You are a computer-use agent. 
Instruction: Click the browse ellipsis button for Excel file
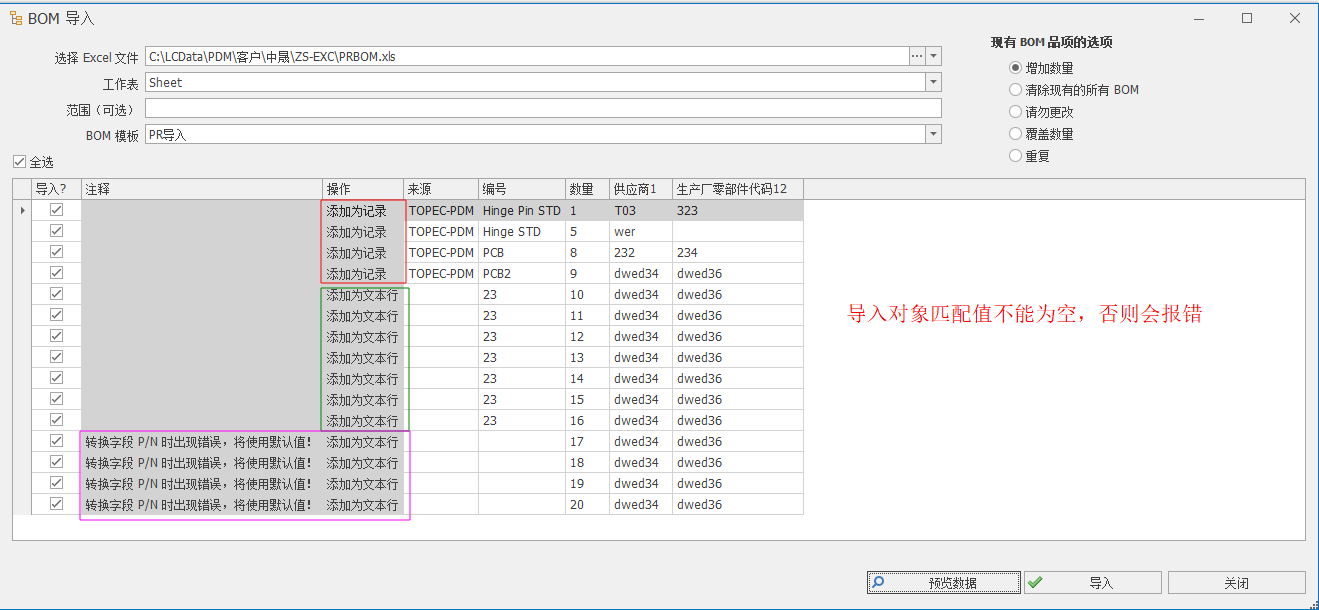[917, 57]
